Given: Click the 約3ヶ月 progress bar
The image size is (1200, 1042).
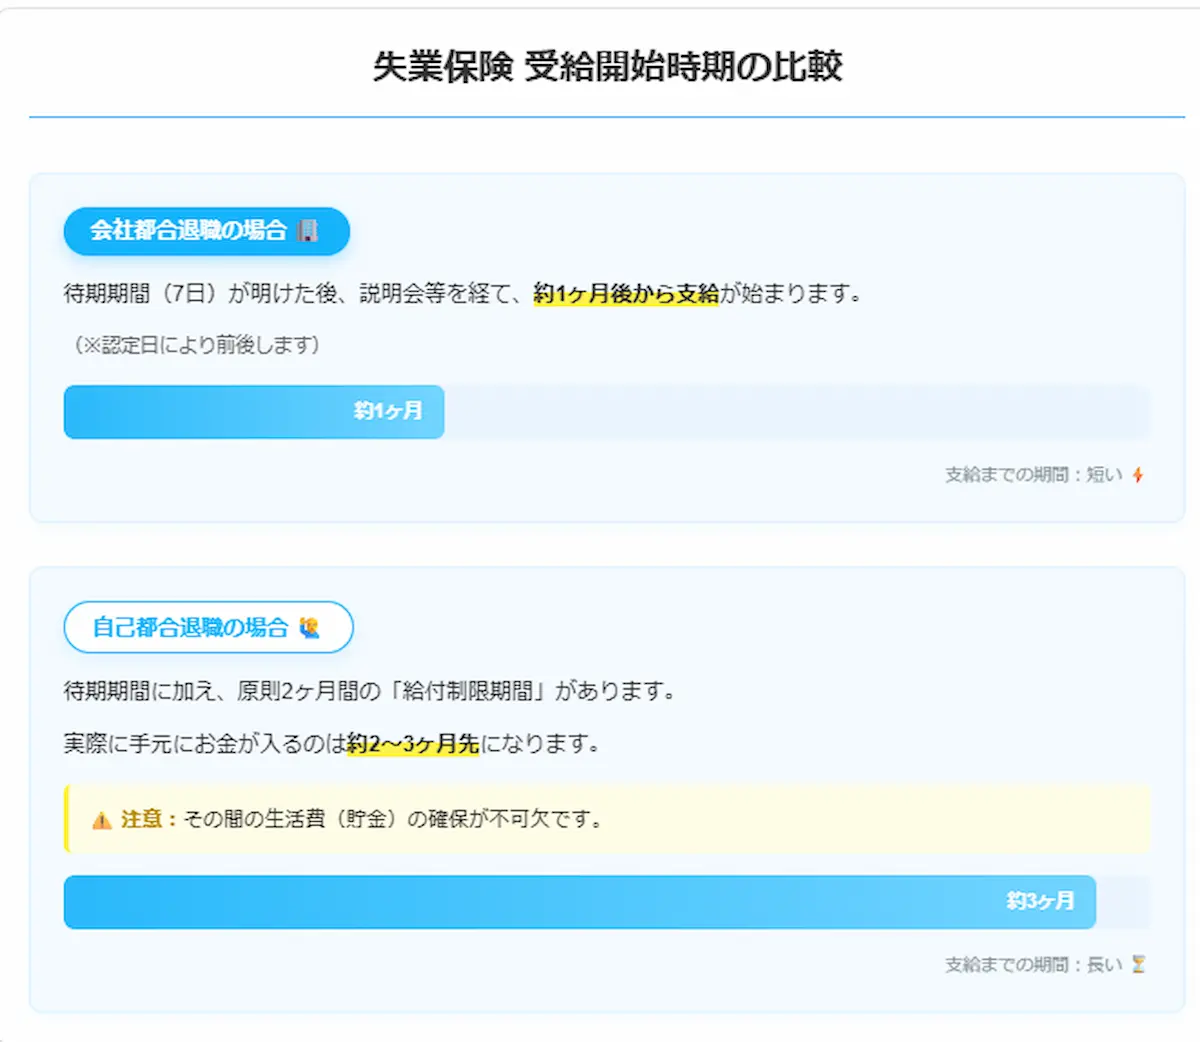Looking at the screenshot, I should tap(580, 902).
